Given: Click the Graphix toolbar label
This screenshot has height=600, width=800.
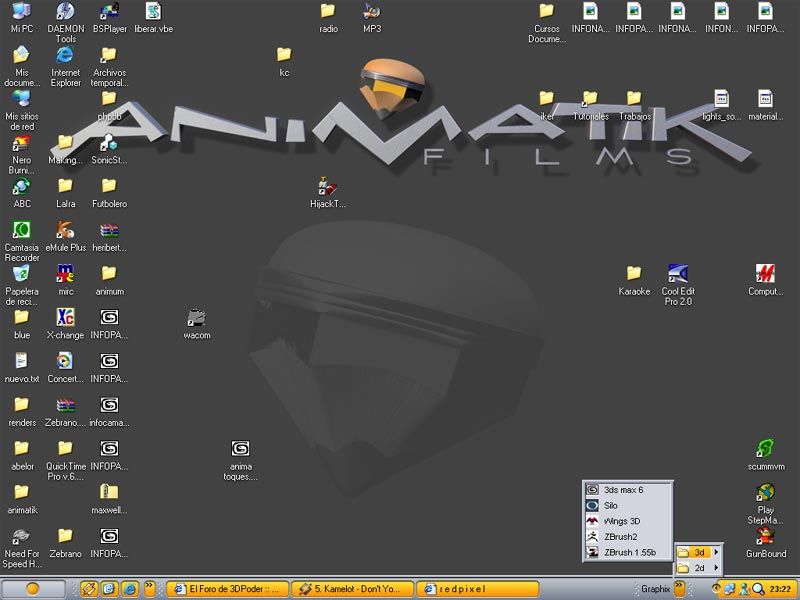Looking at the screenshot, I should [656, 589].
